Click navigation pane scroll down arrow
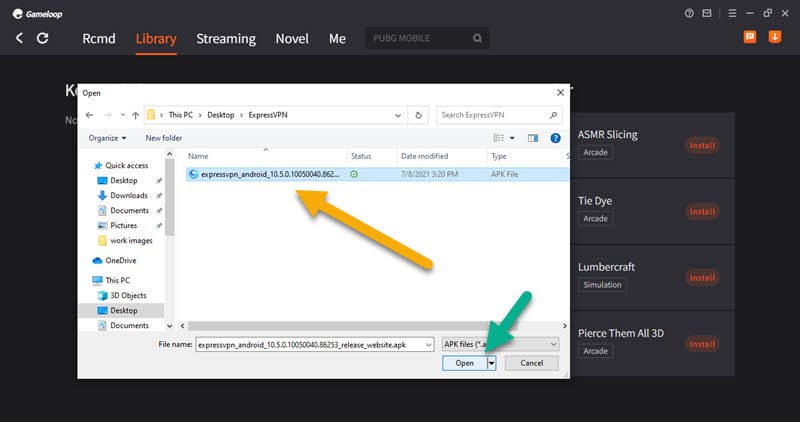Image resolution: width=800 pixels, height=422 pixels. [170, 326]
